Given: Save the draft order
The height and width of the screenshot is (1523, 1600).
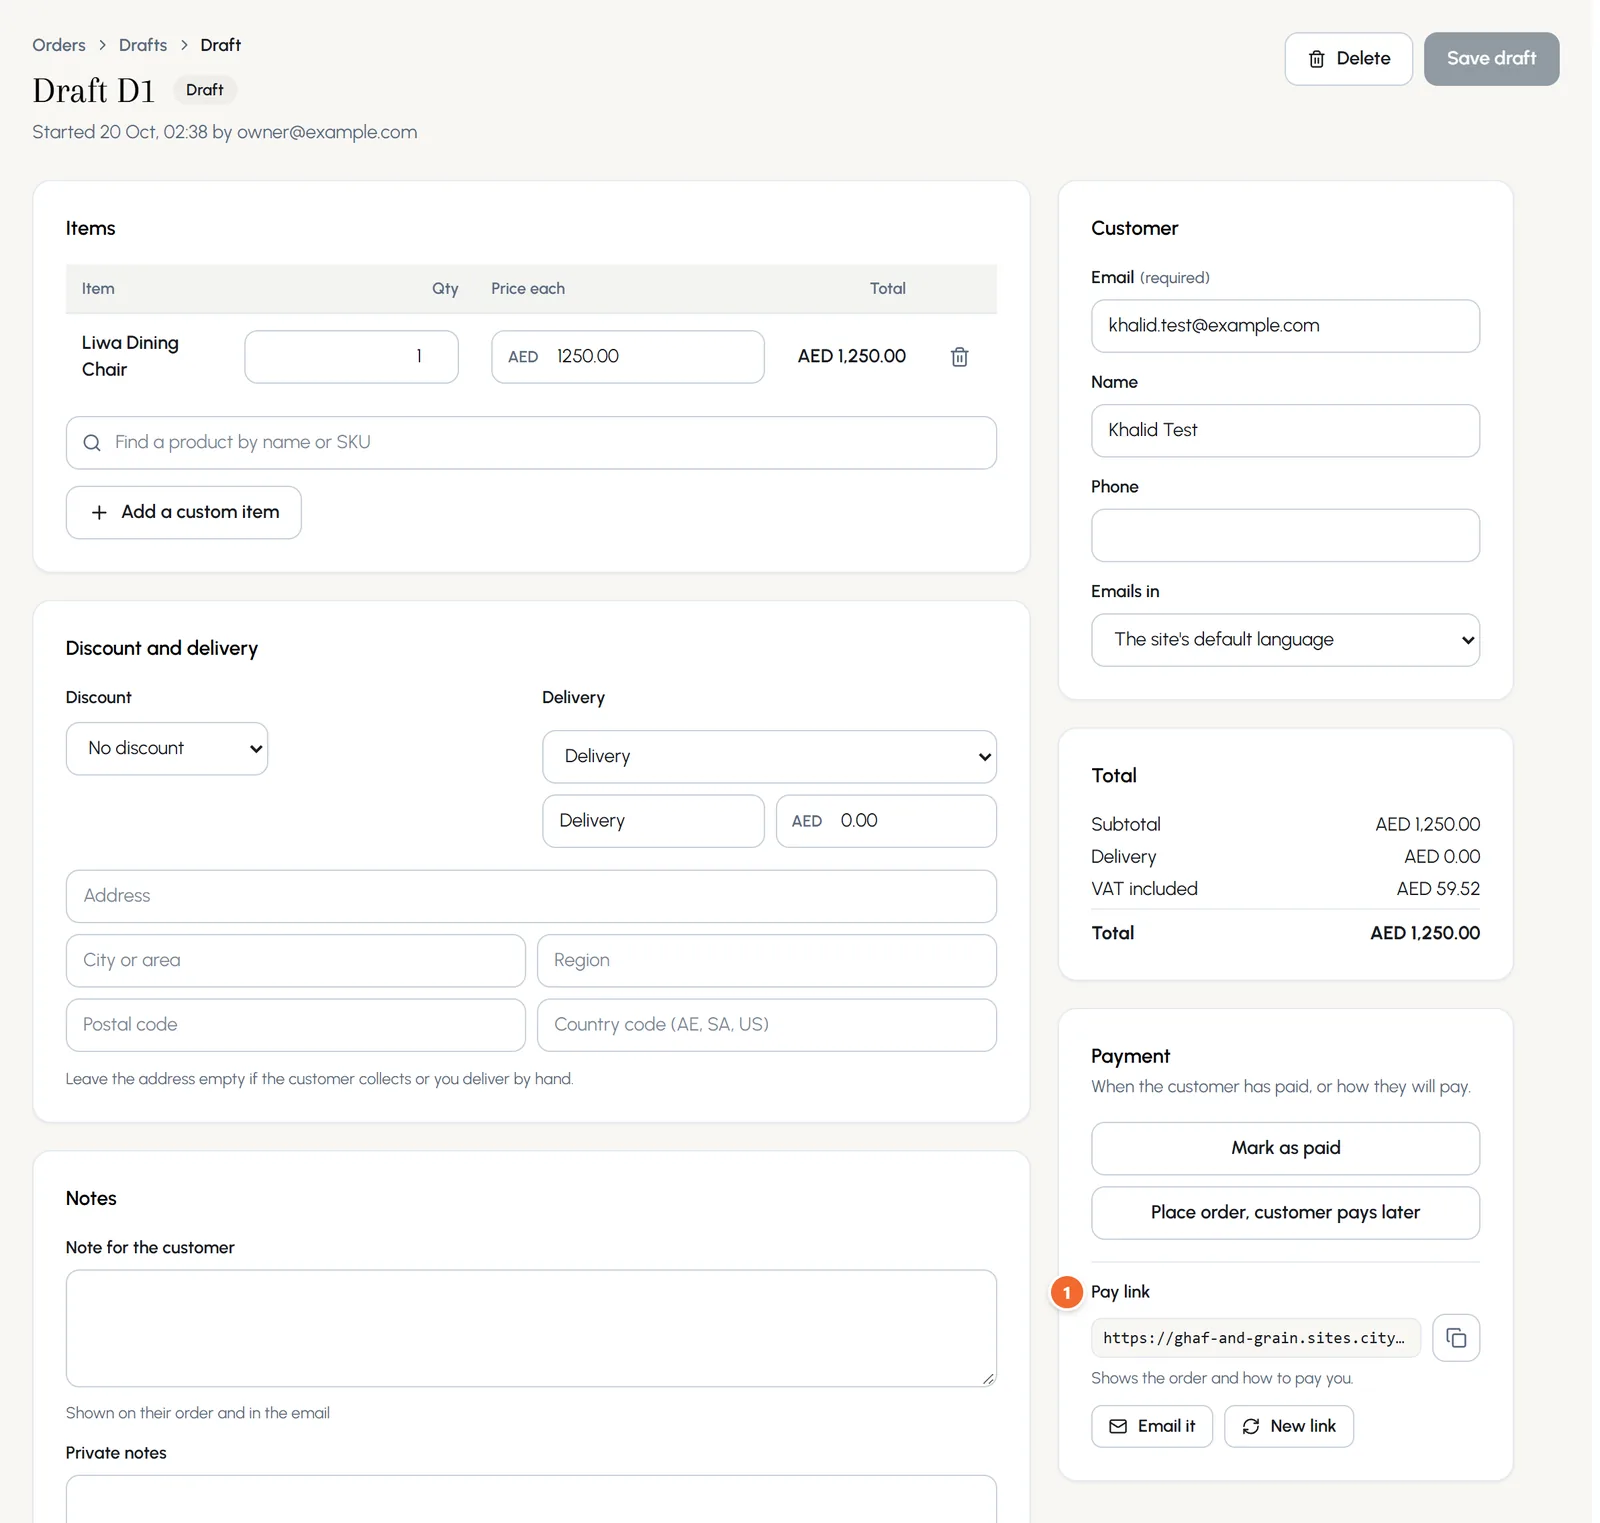Looking at the screenshot, I should 1491,59.
